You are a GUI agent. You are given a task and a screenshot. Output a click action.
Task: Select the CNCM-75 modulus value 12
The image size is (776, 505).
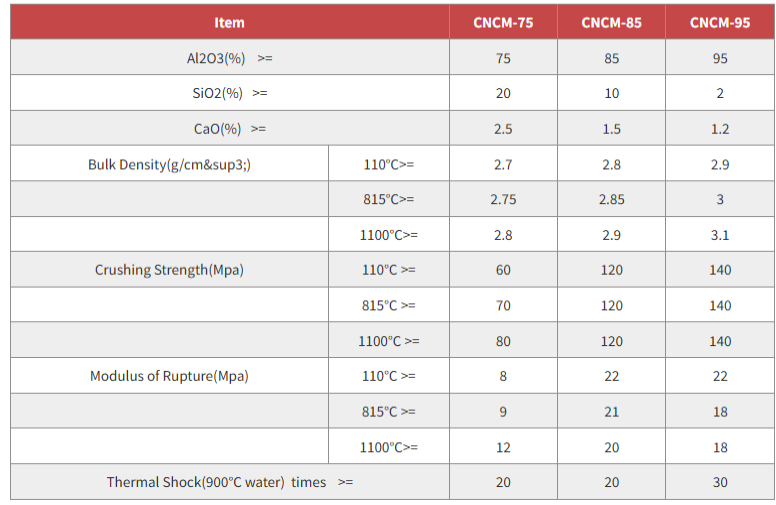tap(503, 447)
